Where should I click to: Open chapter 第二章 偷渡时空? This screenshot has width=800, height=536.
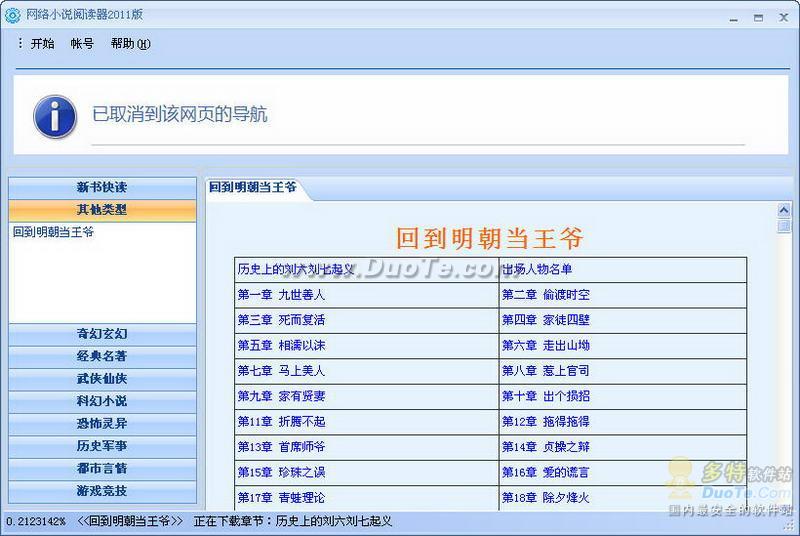tap(546, 295)
